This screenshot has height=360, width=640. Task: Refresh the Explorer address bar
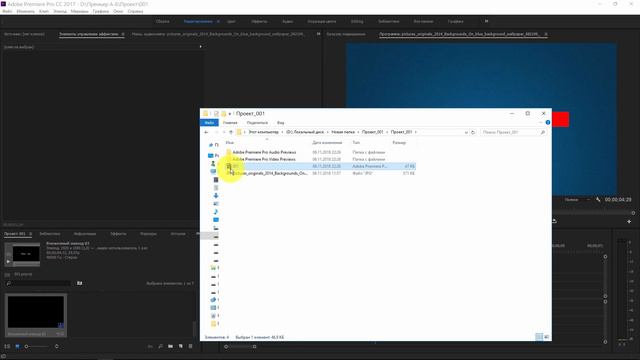click(x=473, y=132)
